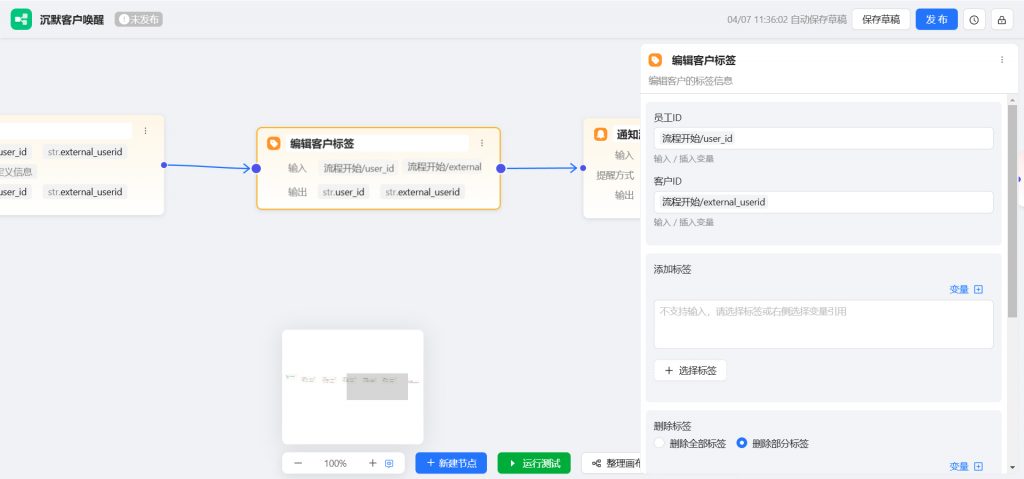1024x479 pixels.
Task: Click 提醒方式 label on 通知 node
Action: pos(615,175)
